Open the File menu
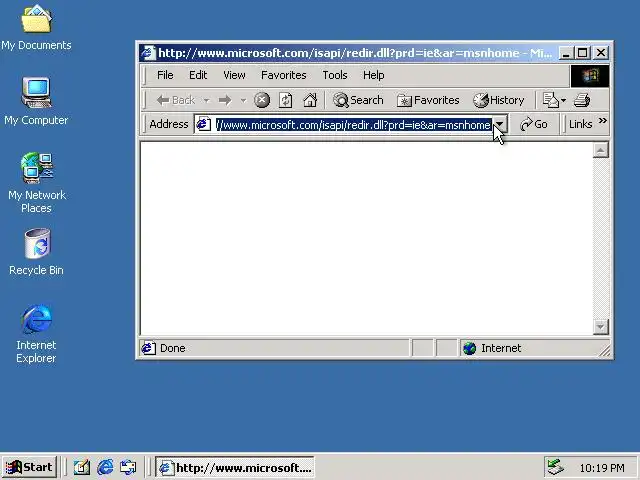Viewport: 640px width, 480px height. [165, 75]
